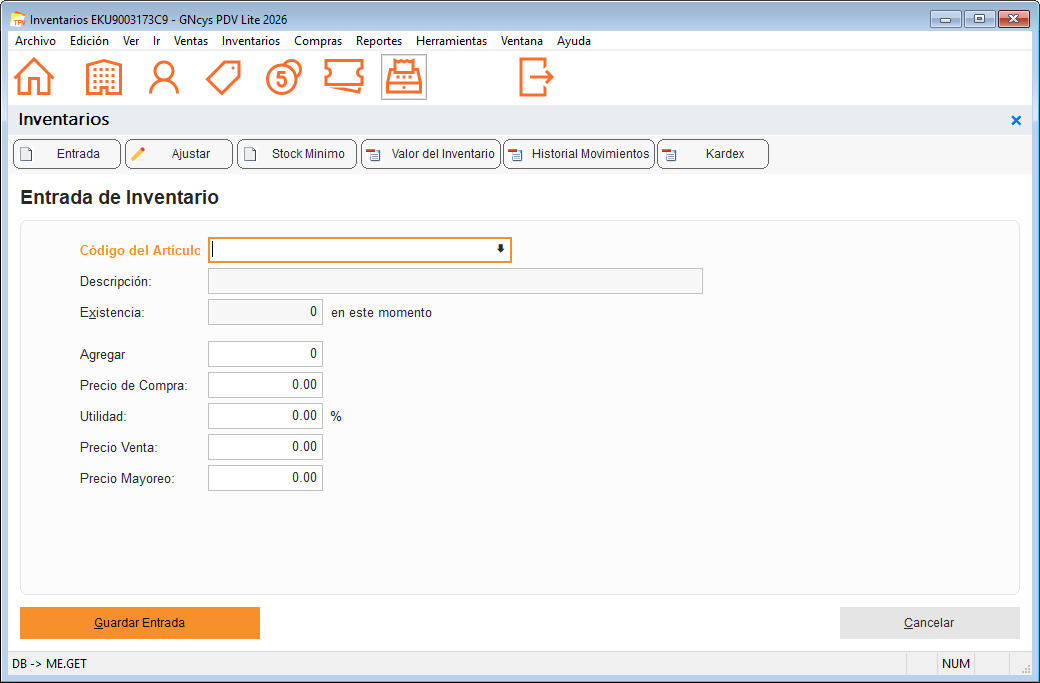The image size is (1040, 683).
Task: Close the Inventarios panel with blue X
Action: click(1015, 121)
